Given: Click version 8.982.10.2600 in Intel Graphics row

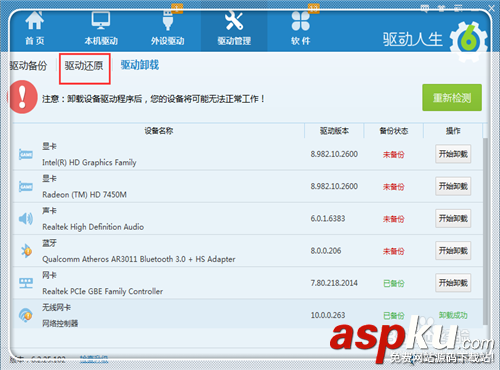Looking at the screenshot, I should click(x=334, y=154).
